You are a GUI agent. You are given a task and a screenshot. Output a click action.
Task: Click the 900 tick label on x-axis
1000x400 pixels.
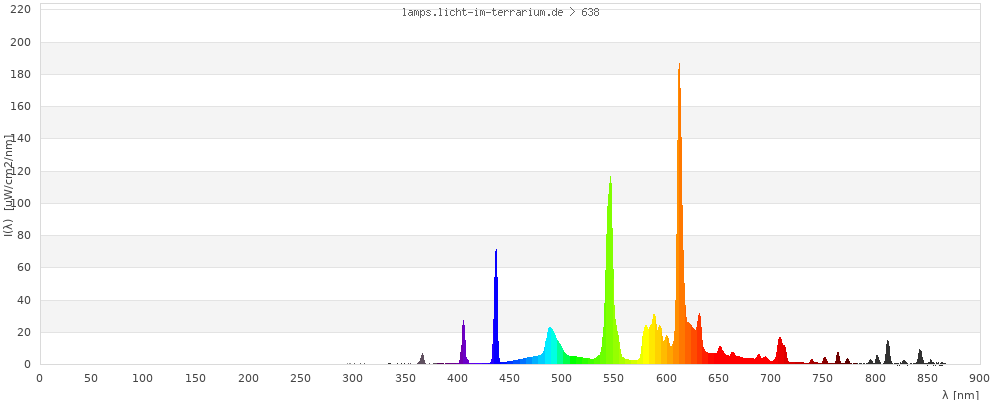tap(980, 377)
